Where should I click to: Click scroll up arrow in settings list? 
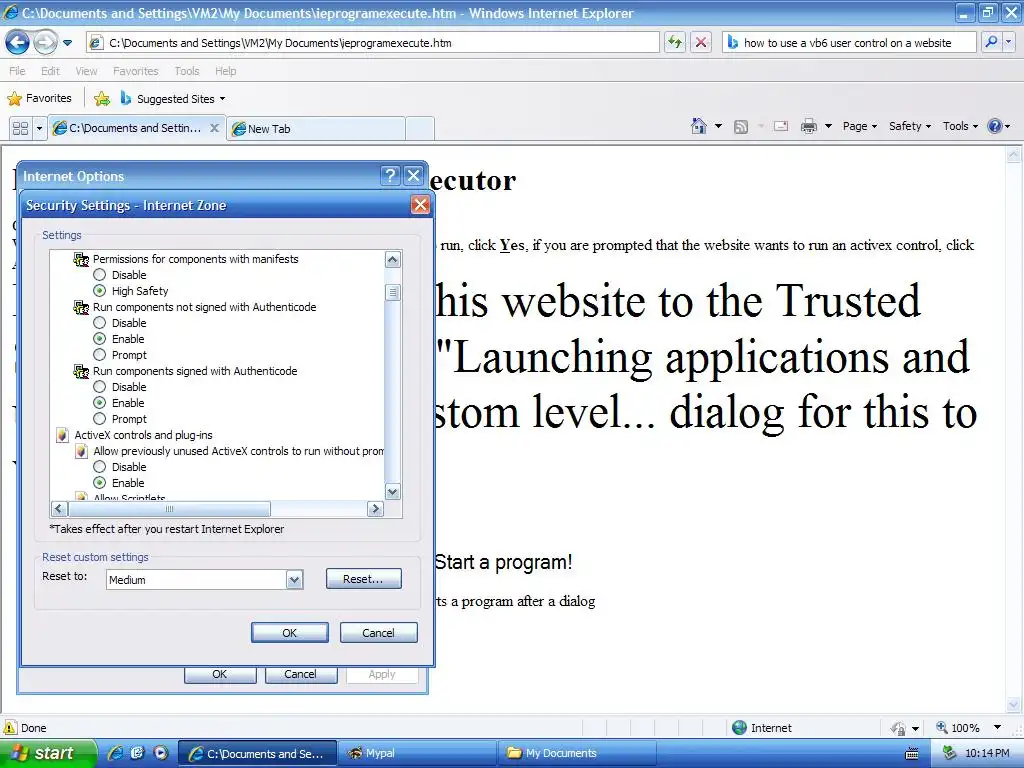point(392,260)
